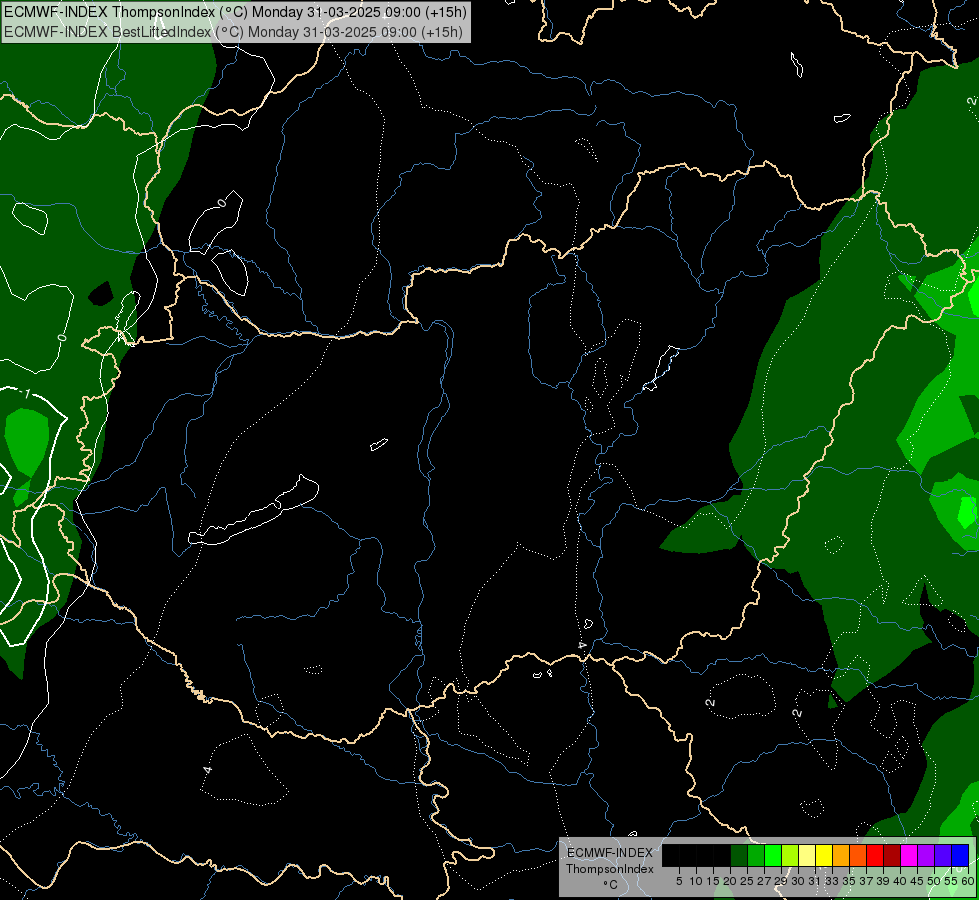
Task: Select the lime 29–30 legend swatch
Action: point(790,855)
